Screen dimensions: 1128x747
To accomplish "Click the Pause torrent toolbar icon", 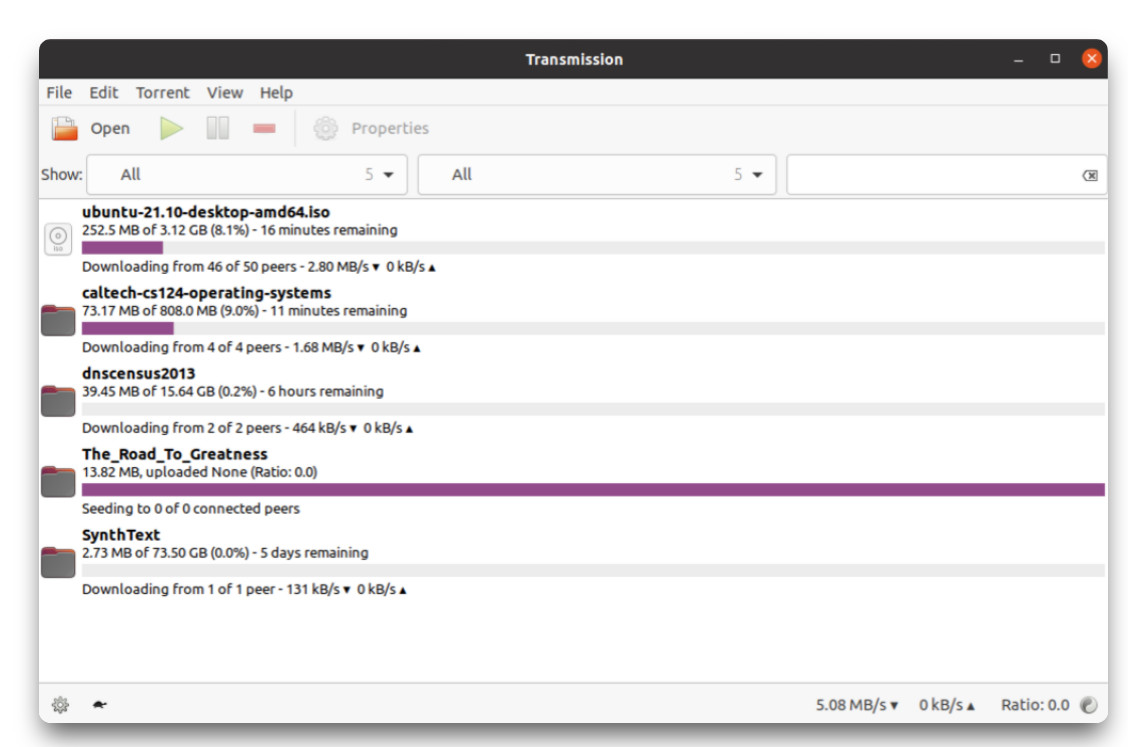I will [x=218, y=128].
